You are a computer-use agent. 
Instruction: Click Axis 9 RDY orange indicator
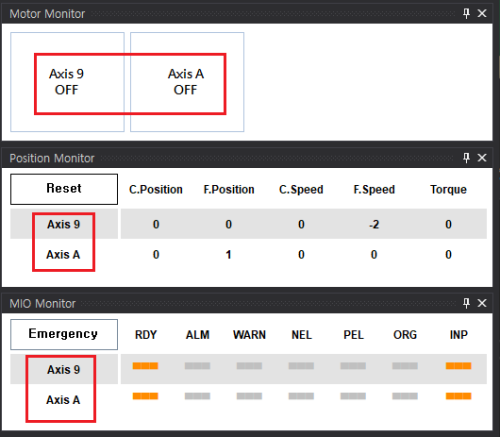145,366
